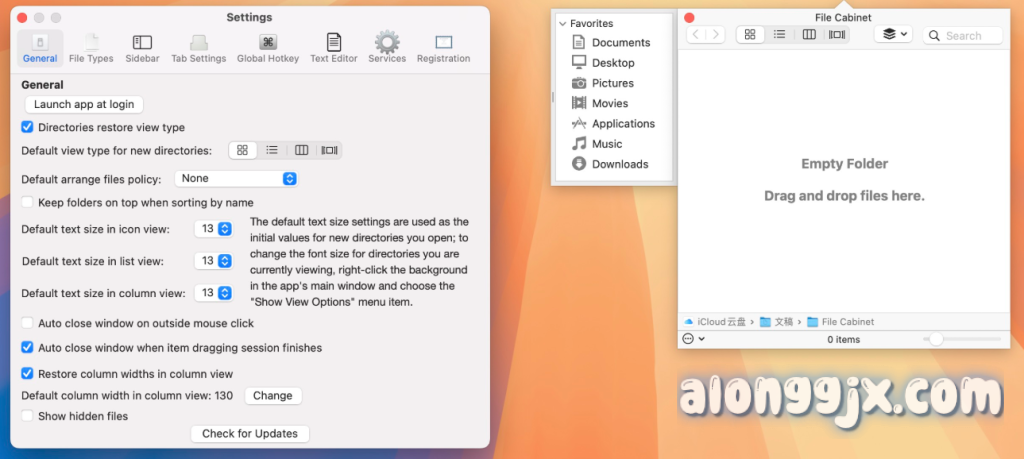Go back in File Cabinet window
1024x459 pixels.
point(696,35)
